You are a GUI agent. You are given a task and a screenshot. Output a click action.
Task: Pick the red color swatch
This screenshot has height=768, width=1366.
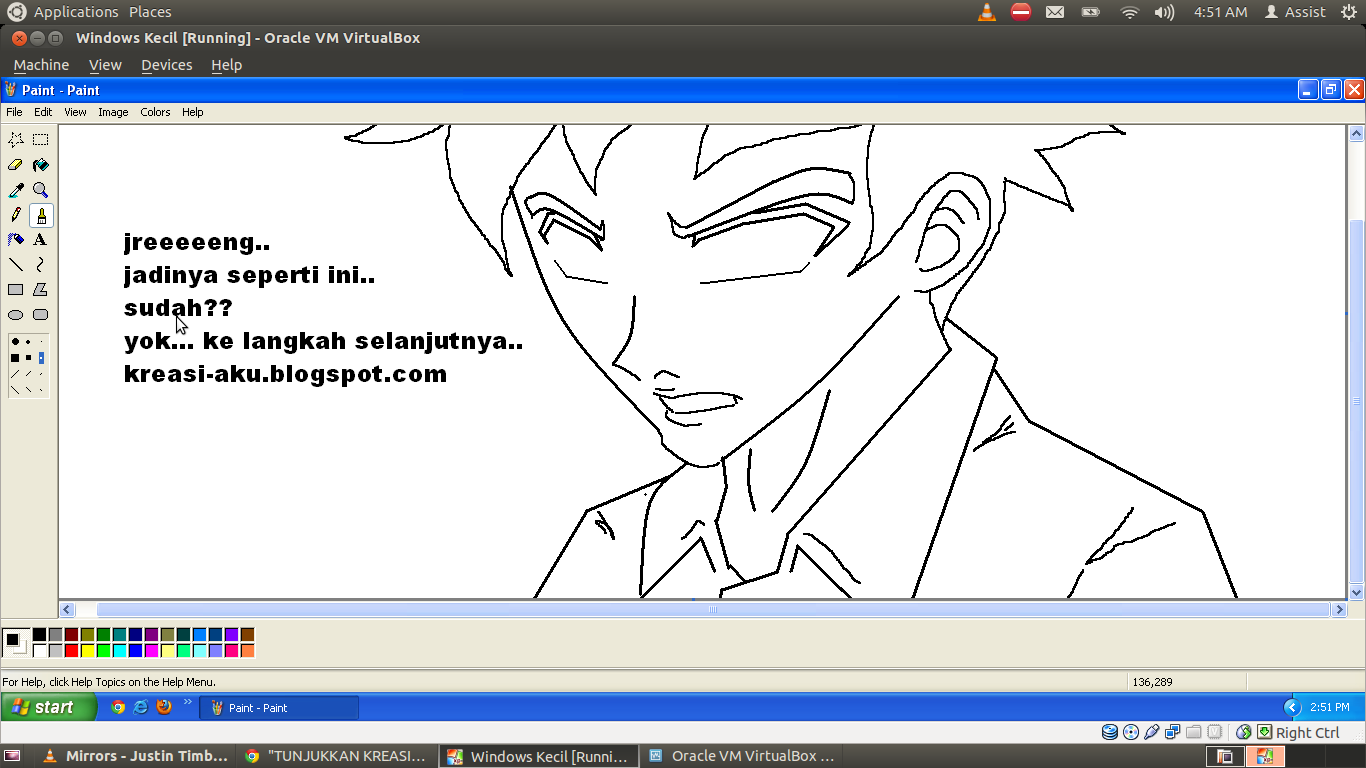pyautogui.click(x=71, y=651)
